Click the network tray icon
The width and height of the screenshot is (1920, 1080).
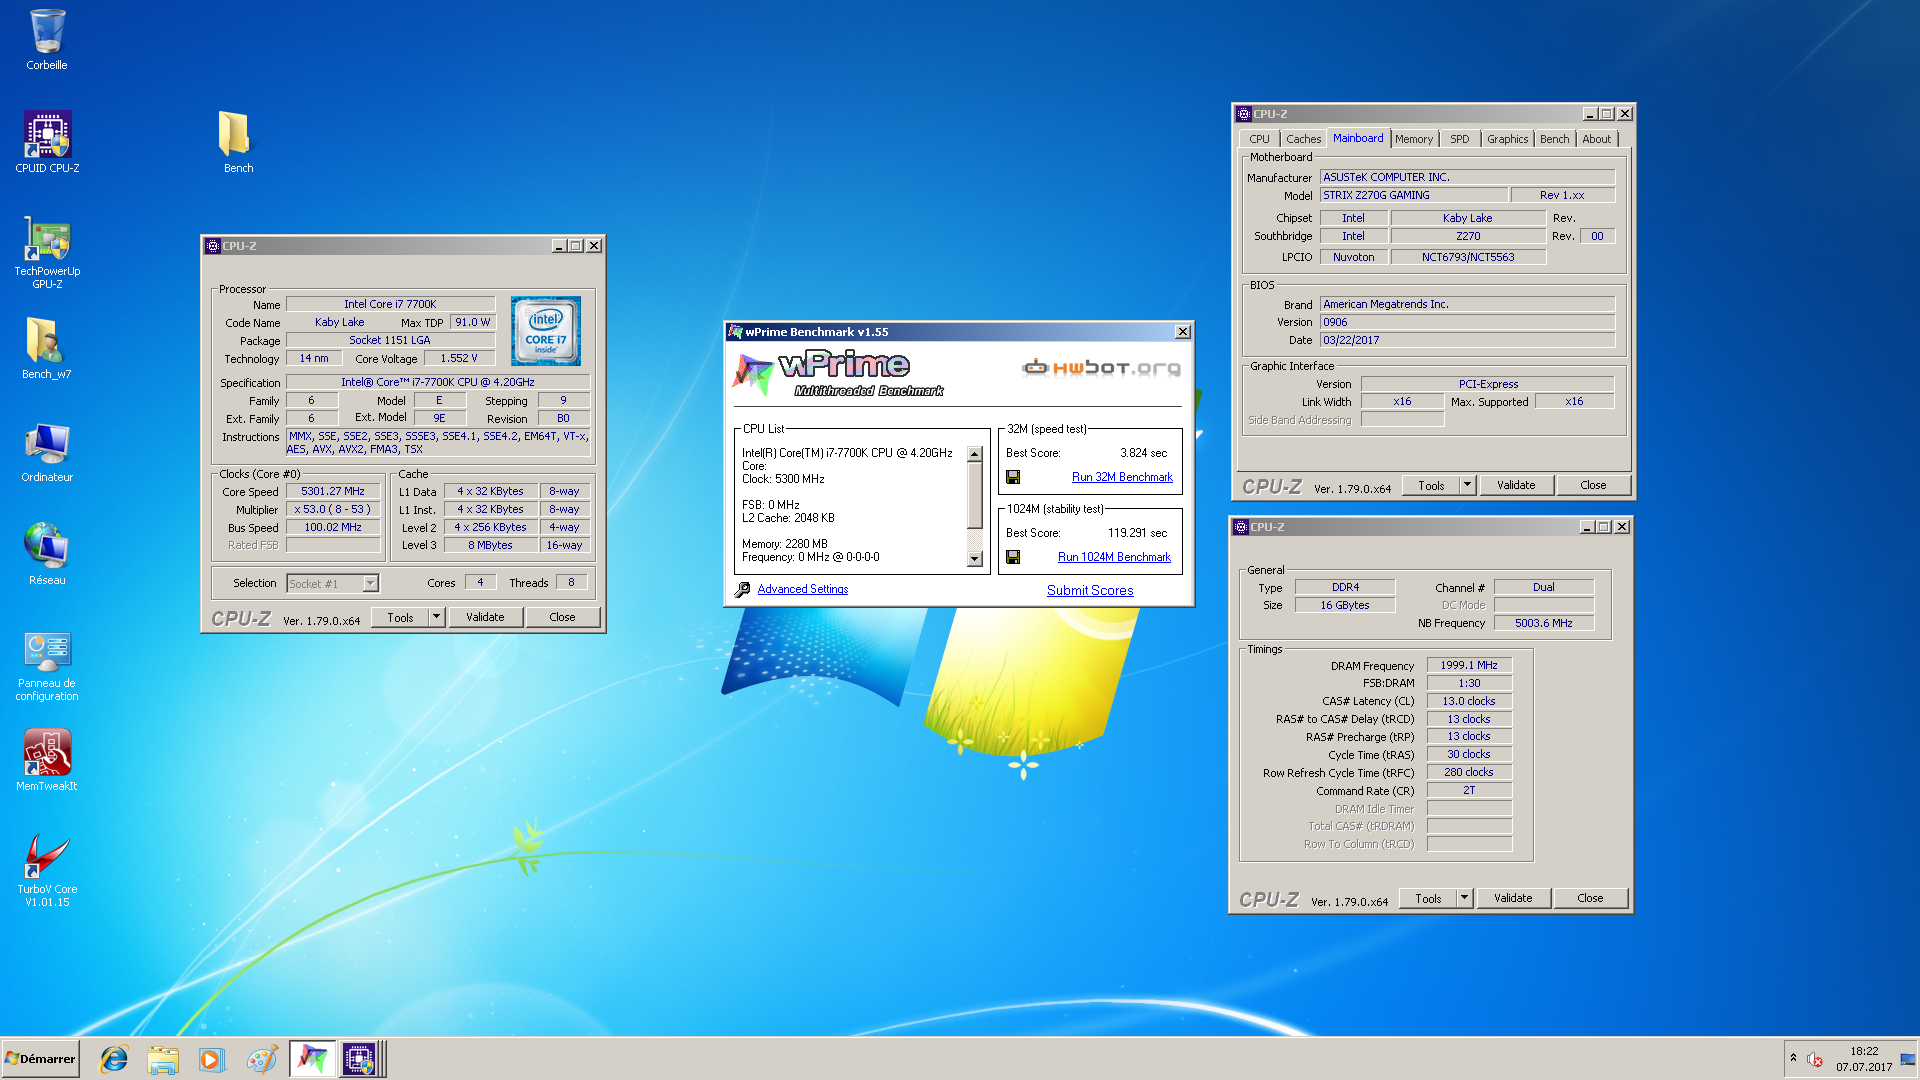1908,1059
